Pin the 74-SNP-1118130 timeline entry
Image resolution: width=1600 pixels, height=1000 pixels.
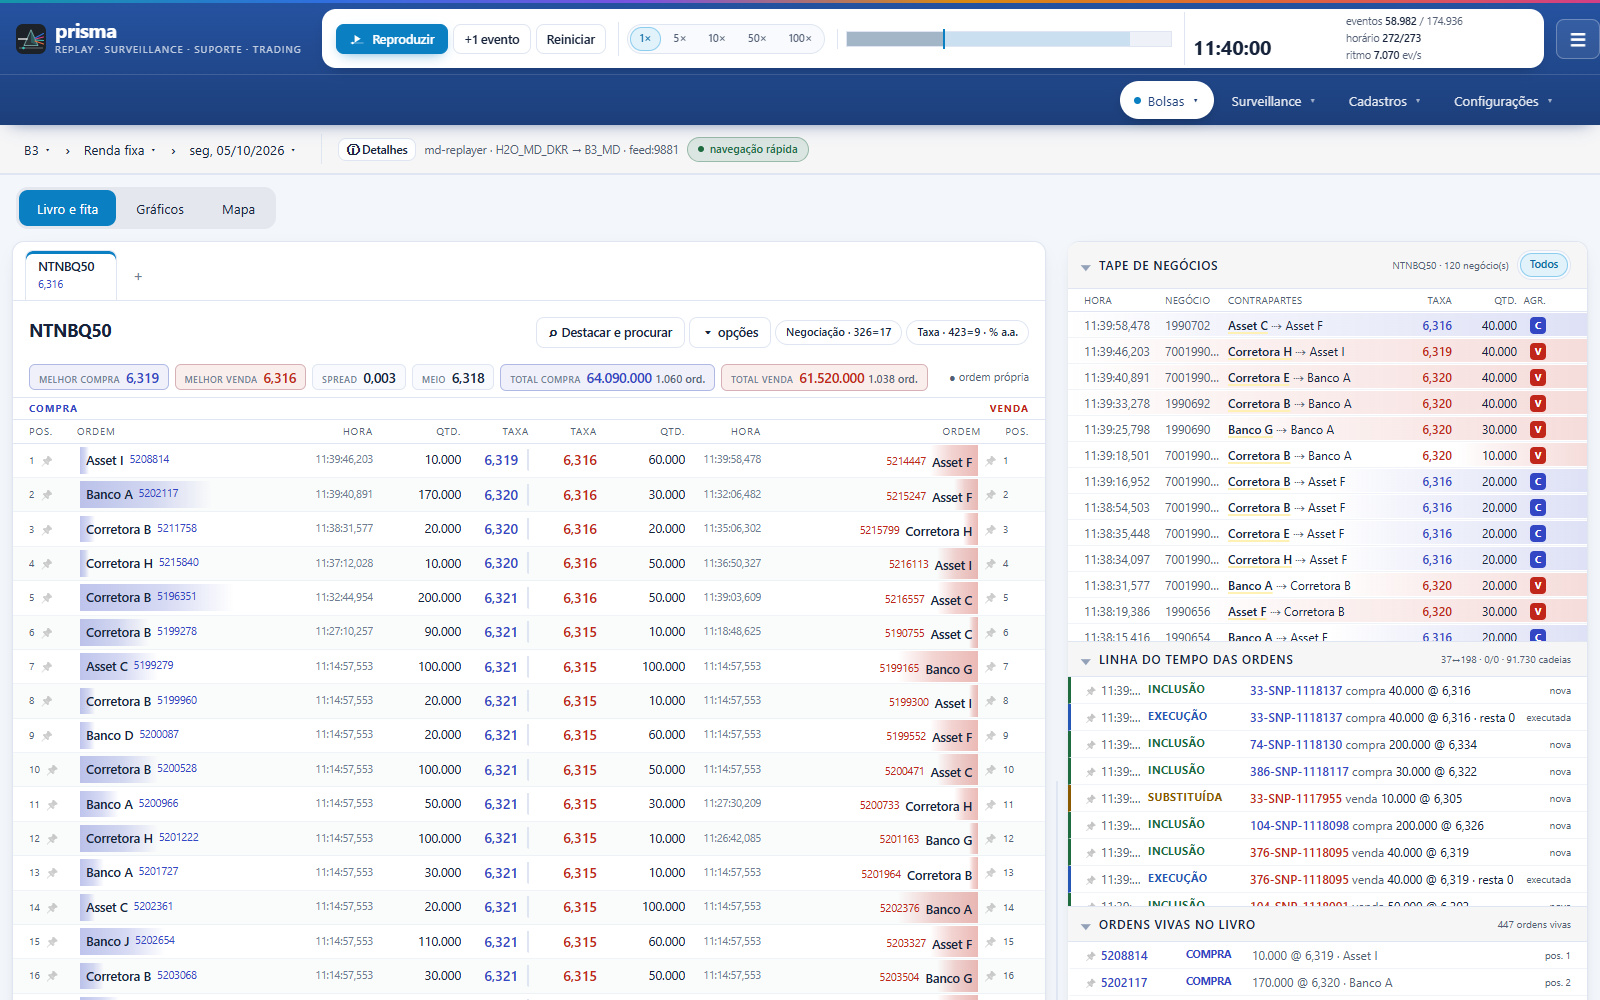tap(1090, 745)
